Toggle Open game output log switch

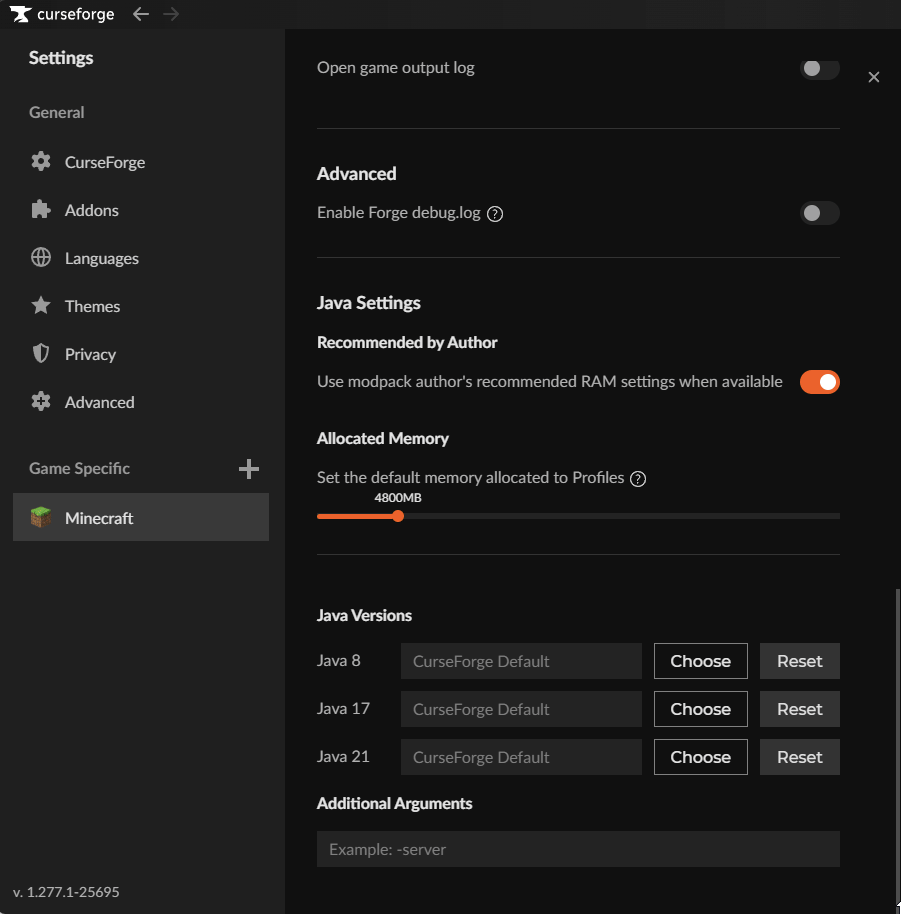click(x=819, y=69)
